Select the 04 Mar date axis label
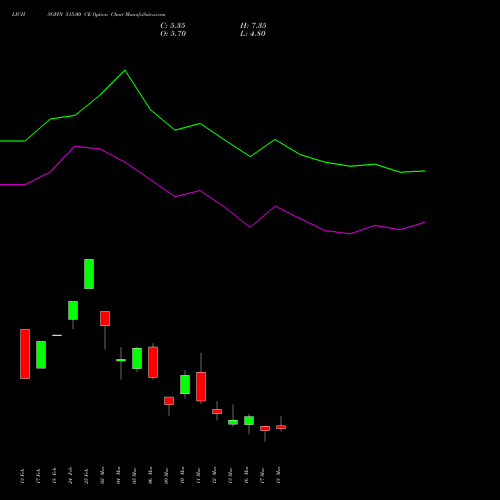The image size is (500, 500). (x=118, y=475)
